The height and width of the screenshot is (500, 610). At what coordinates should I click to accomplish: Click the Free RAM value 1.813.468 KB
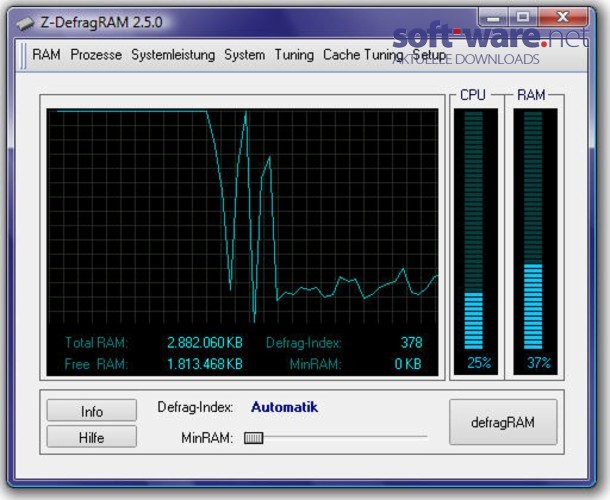[x=205, y=364]
